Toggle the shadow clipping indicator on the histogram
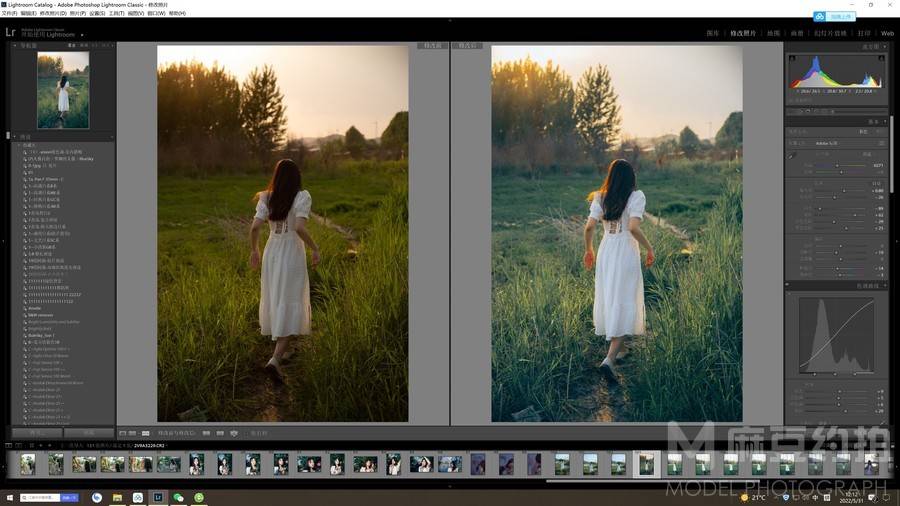The height and width of the screenshot is (506, 900). tap(793, 59)
